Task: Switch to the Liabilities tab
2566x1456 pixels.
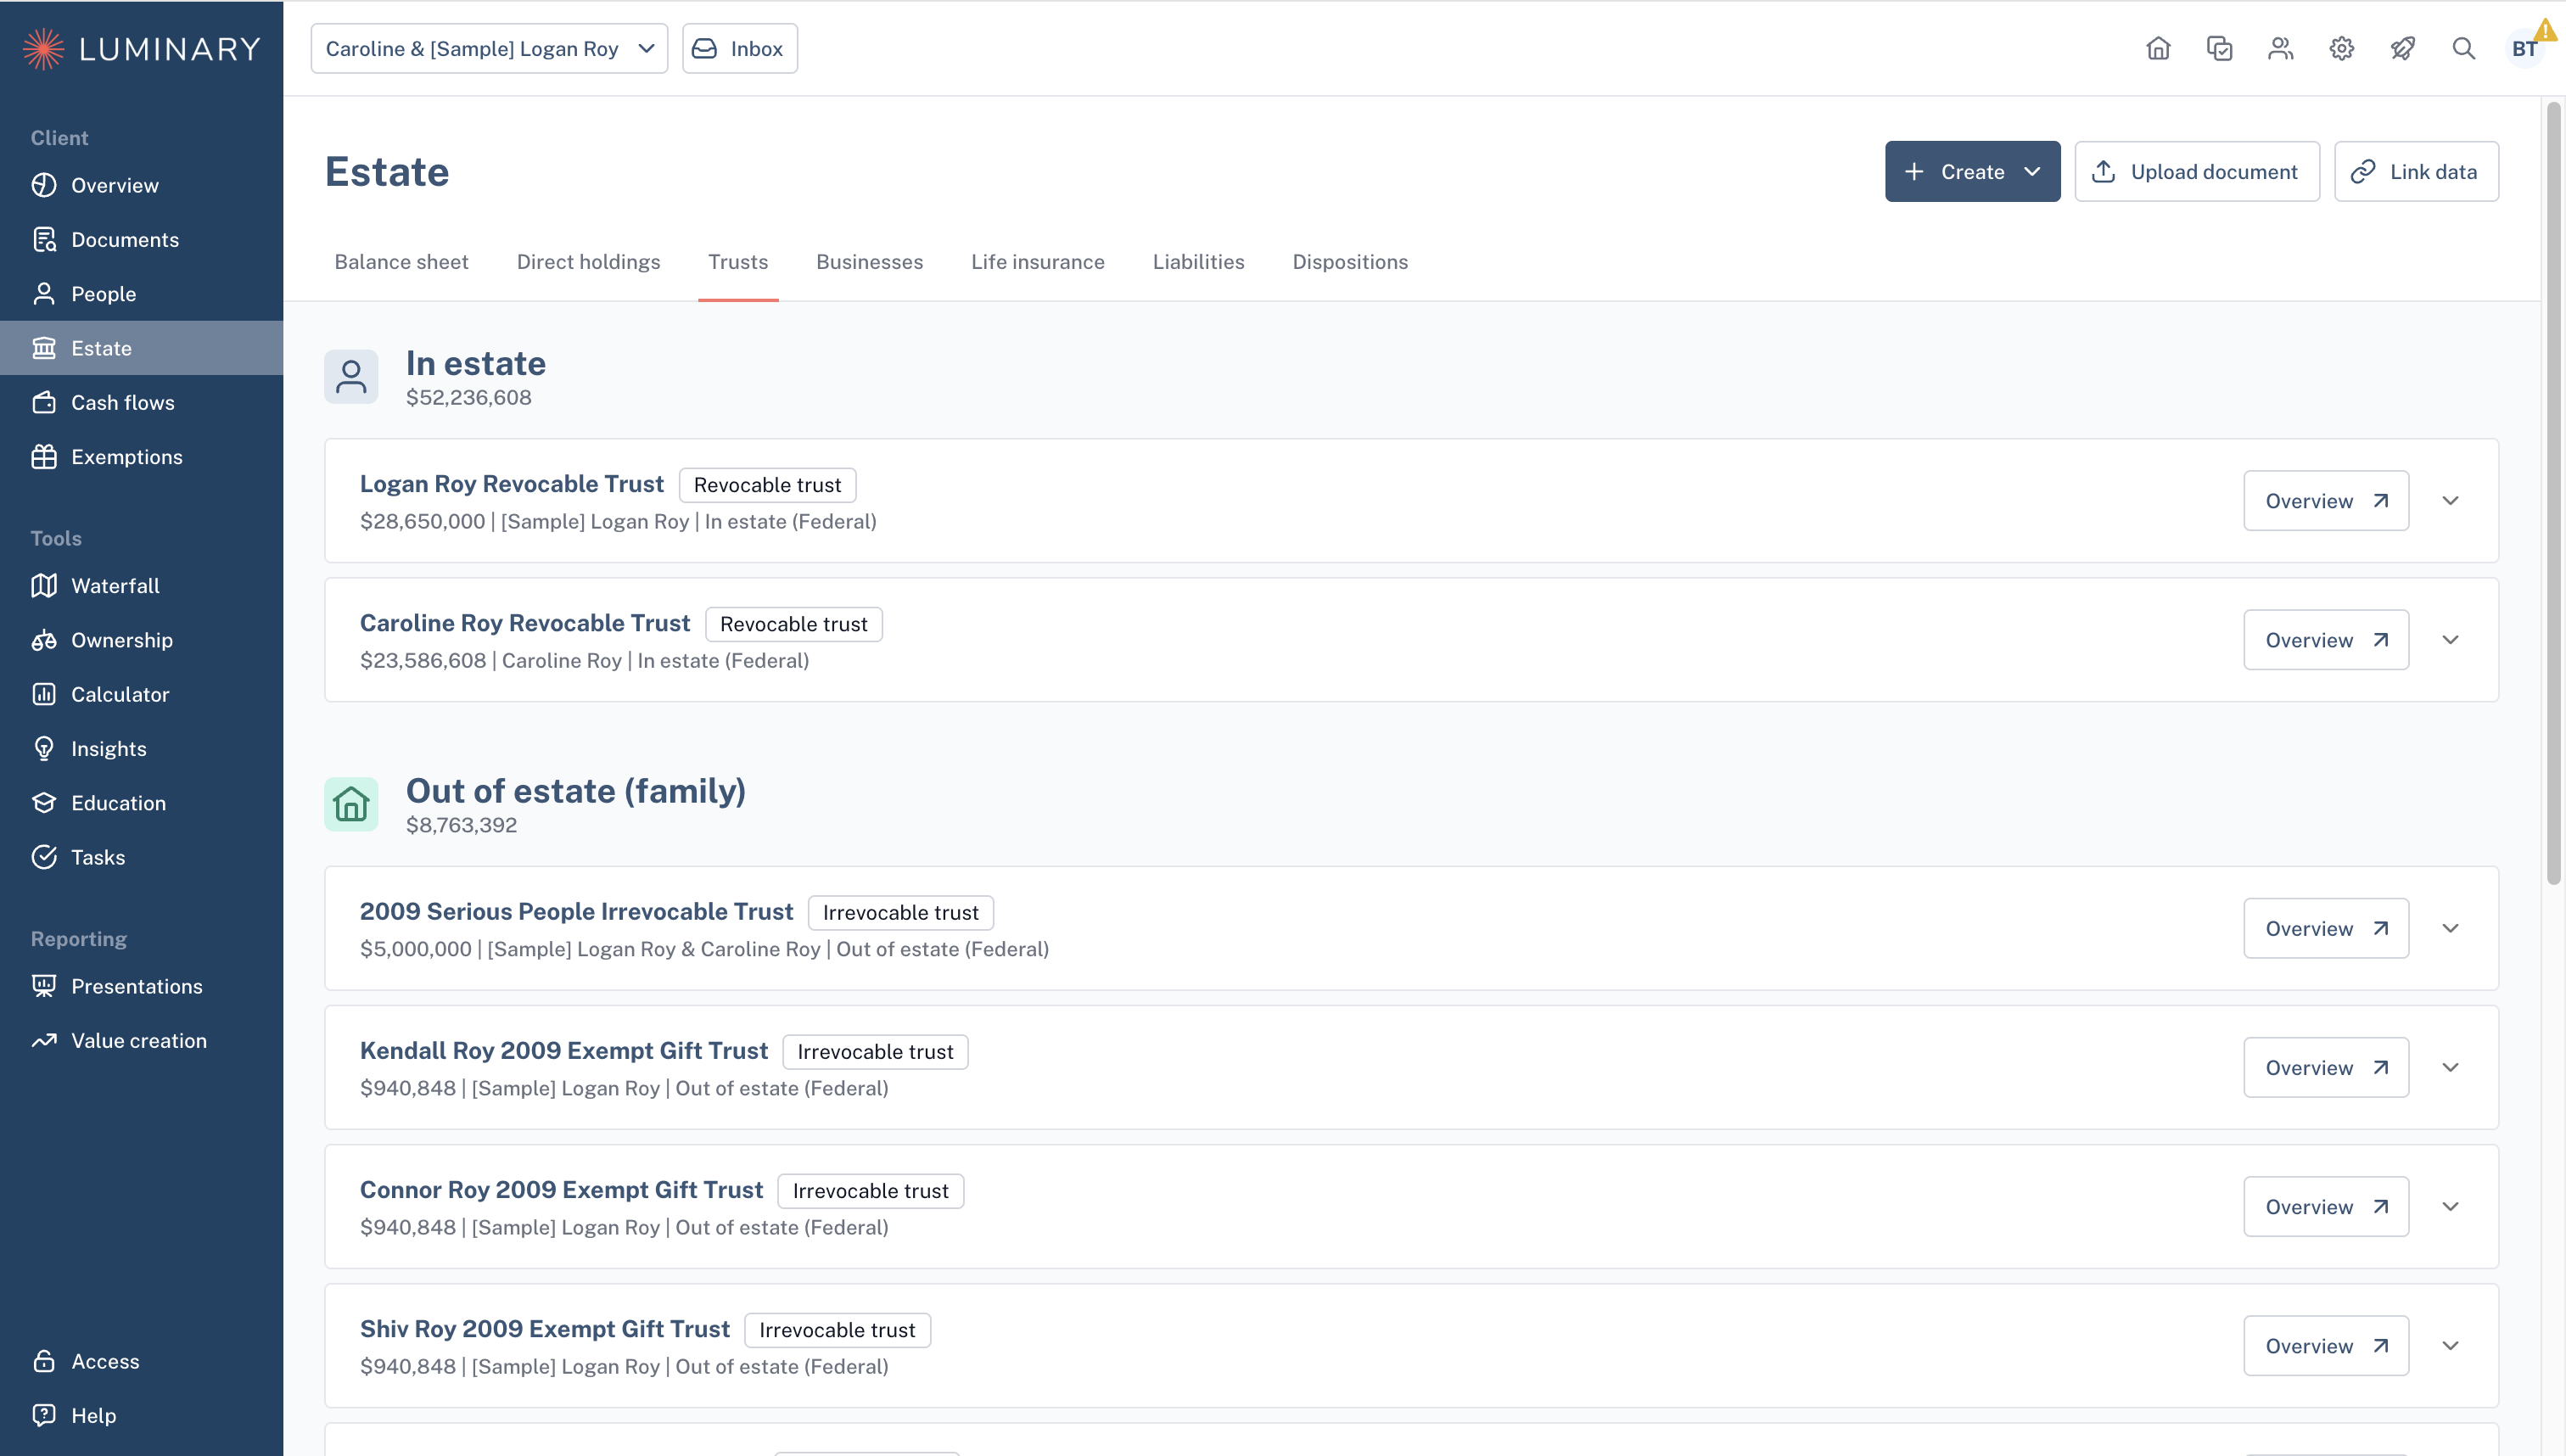Action: 1198,262
